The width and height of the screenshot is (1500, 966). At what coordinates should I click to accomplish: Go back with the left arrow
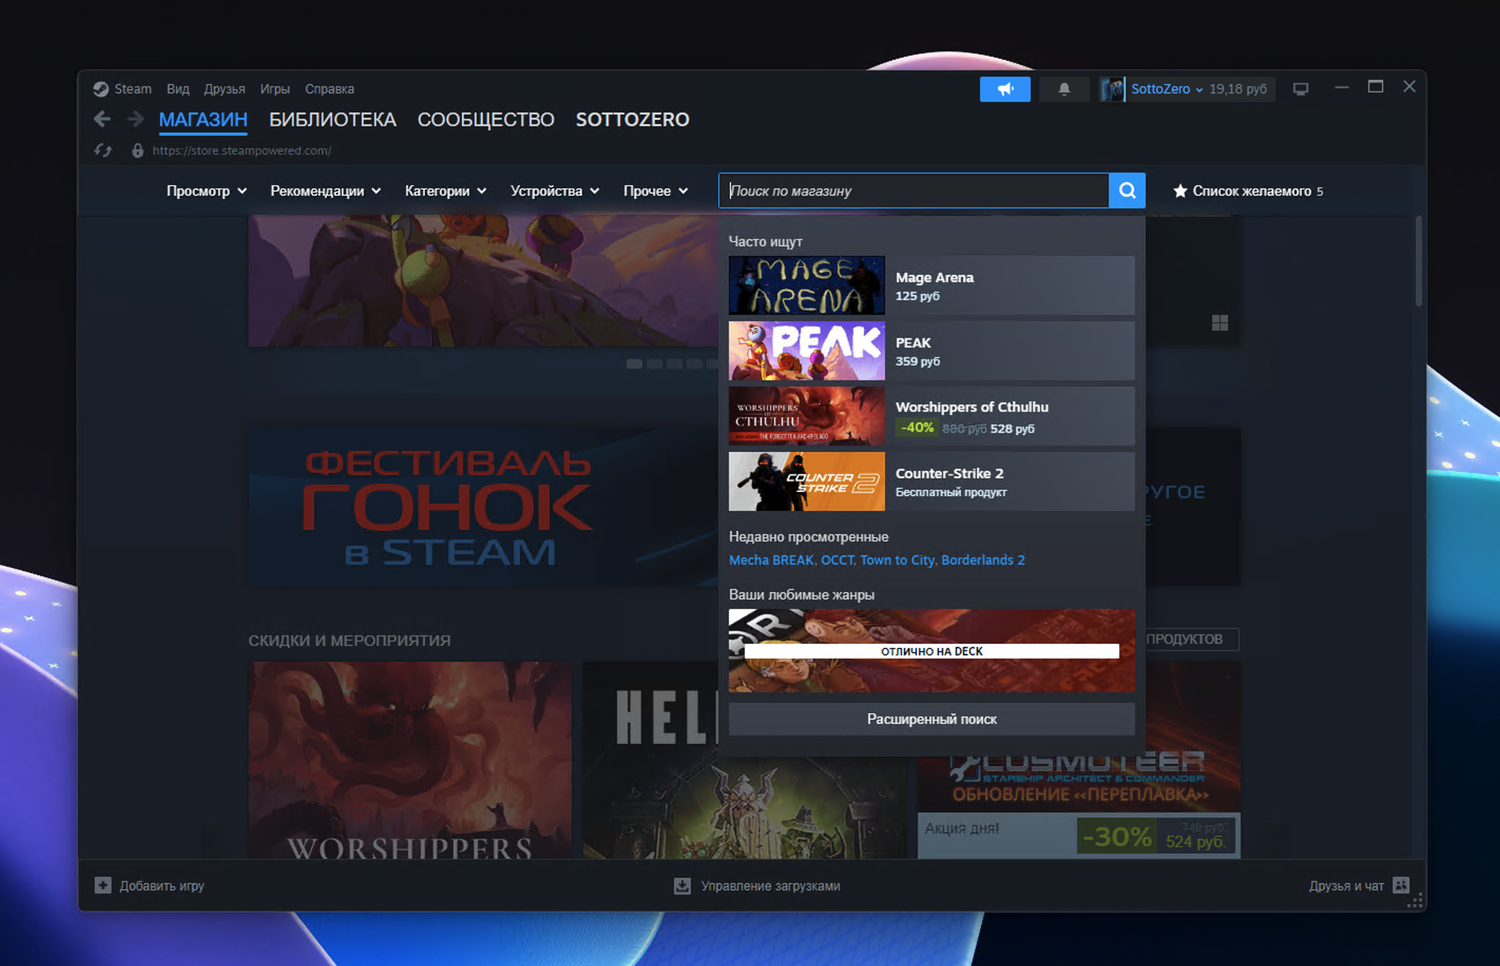(x=102, y=119)
